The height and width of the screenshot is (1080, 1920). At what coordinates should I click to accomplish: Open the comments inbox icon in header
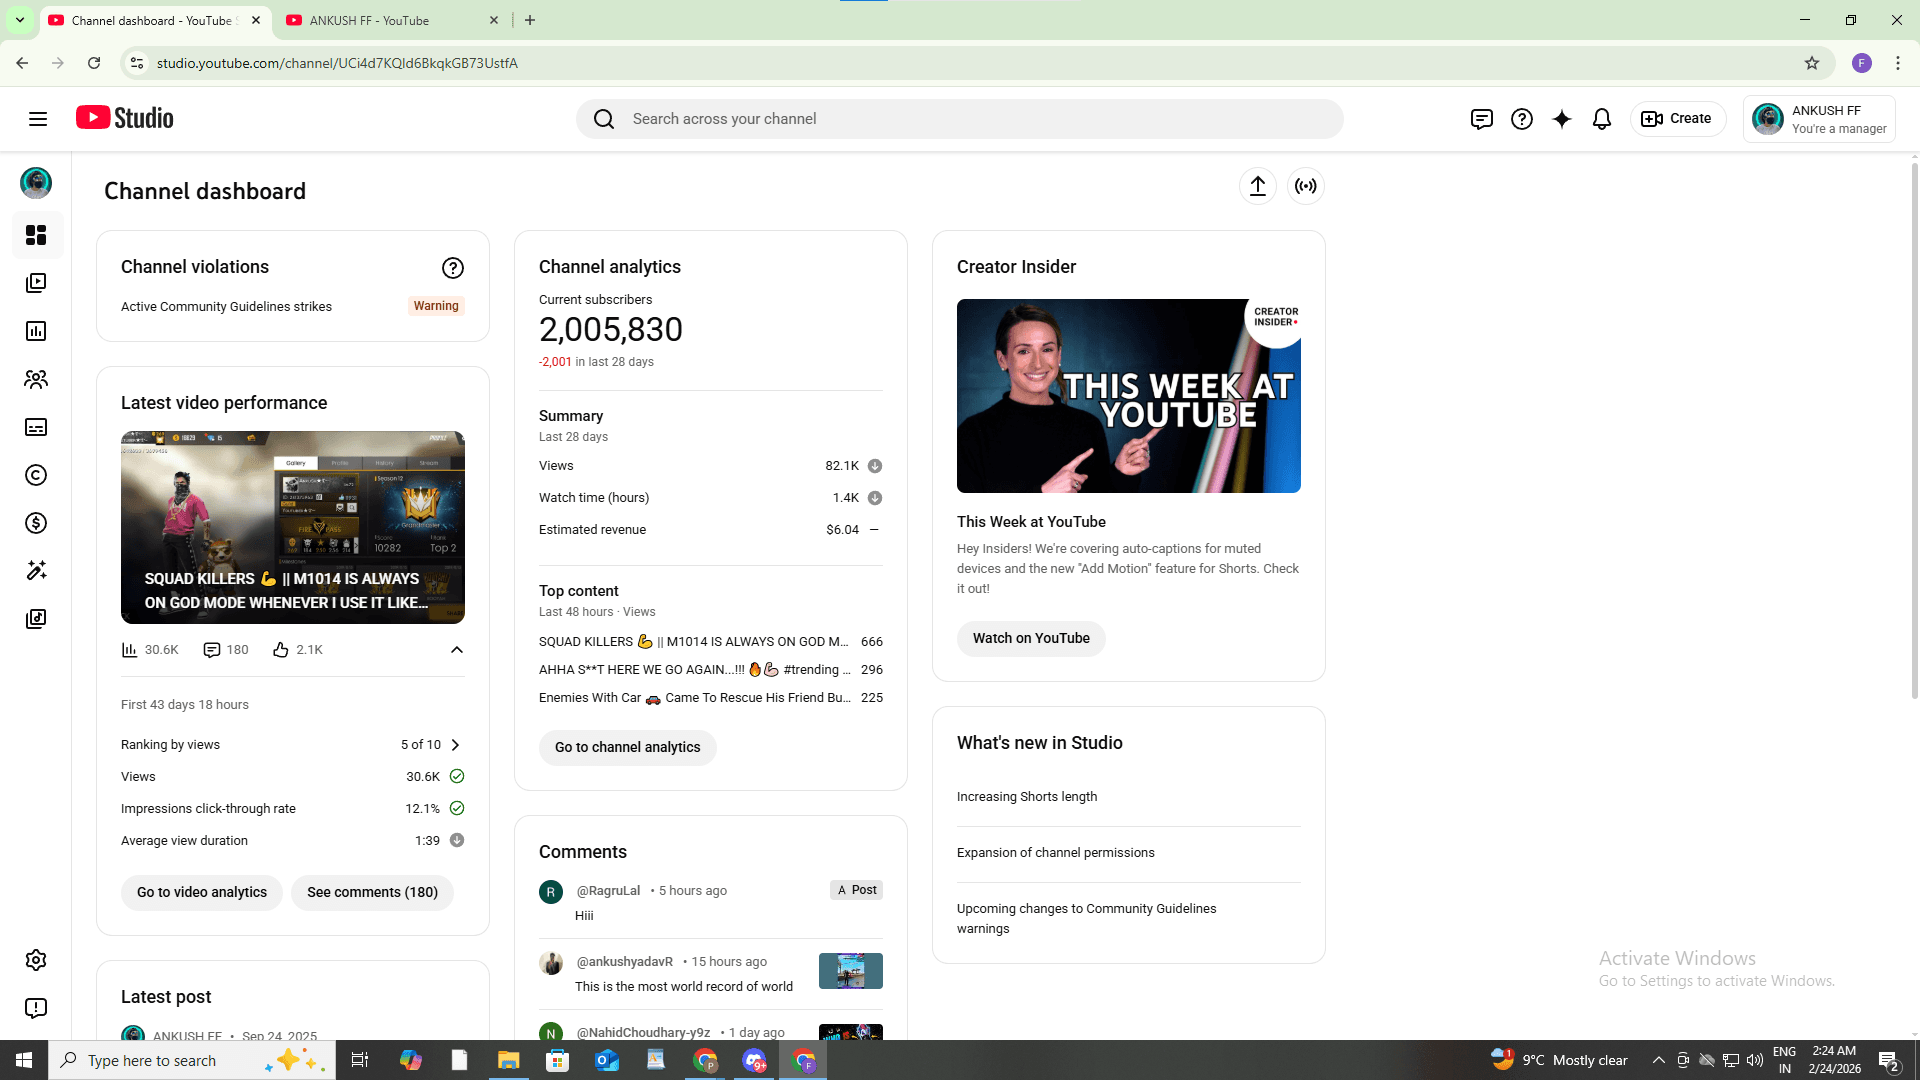pos(1482,119)
